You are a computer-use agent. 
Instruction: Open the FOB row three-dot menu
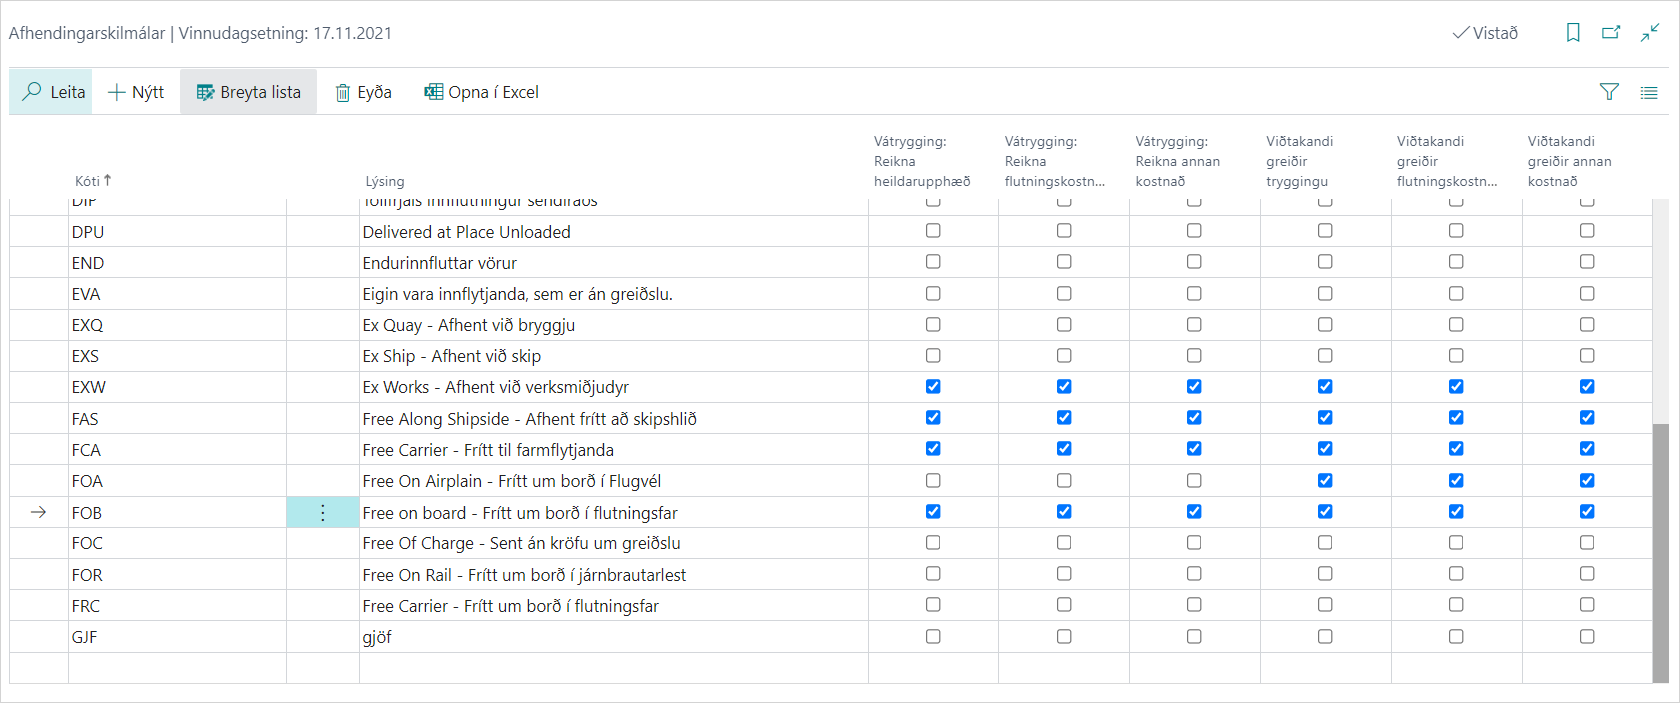coord(323,513)
